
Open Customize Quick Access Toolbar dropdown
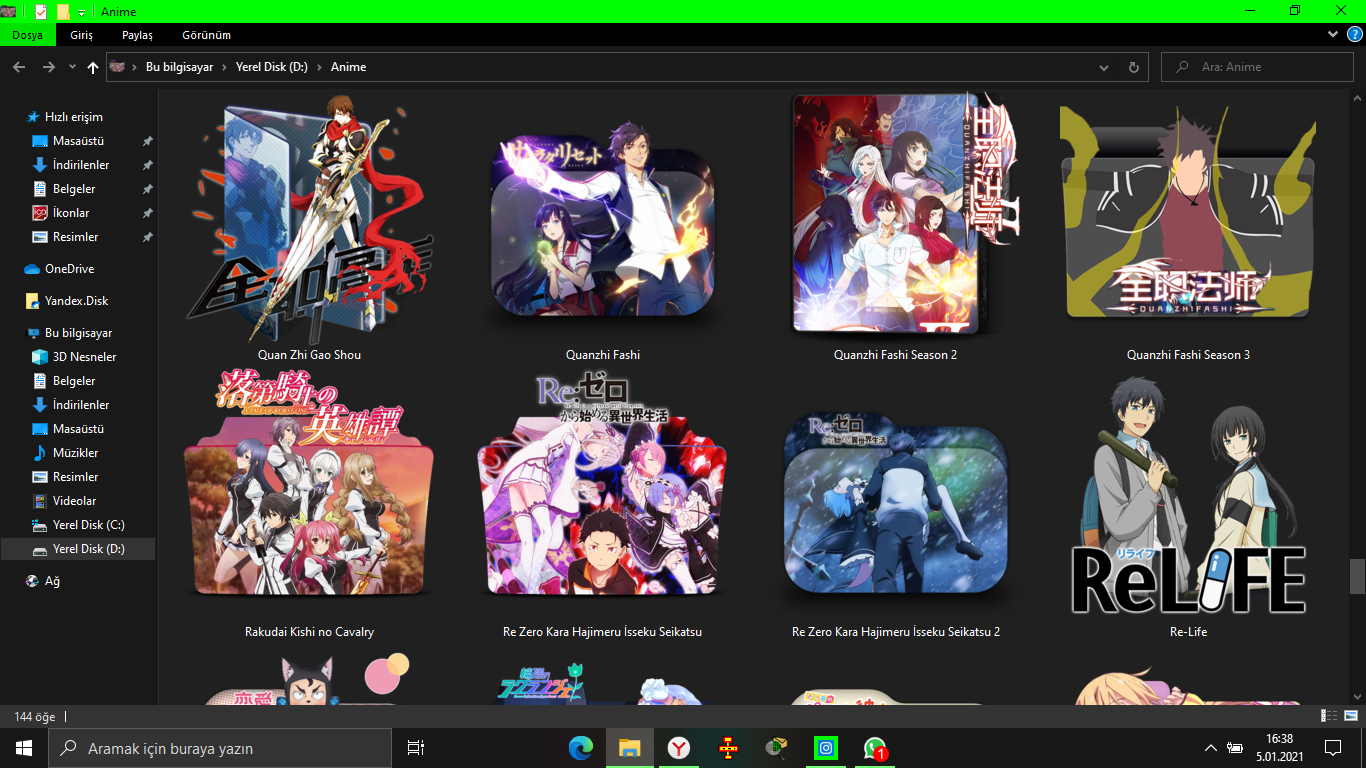(81, 12)
